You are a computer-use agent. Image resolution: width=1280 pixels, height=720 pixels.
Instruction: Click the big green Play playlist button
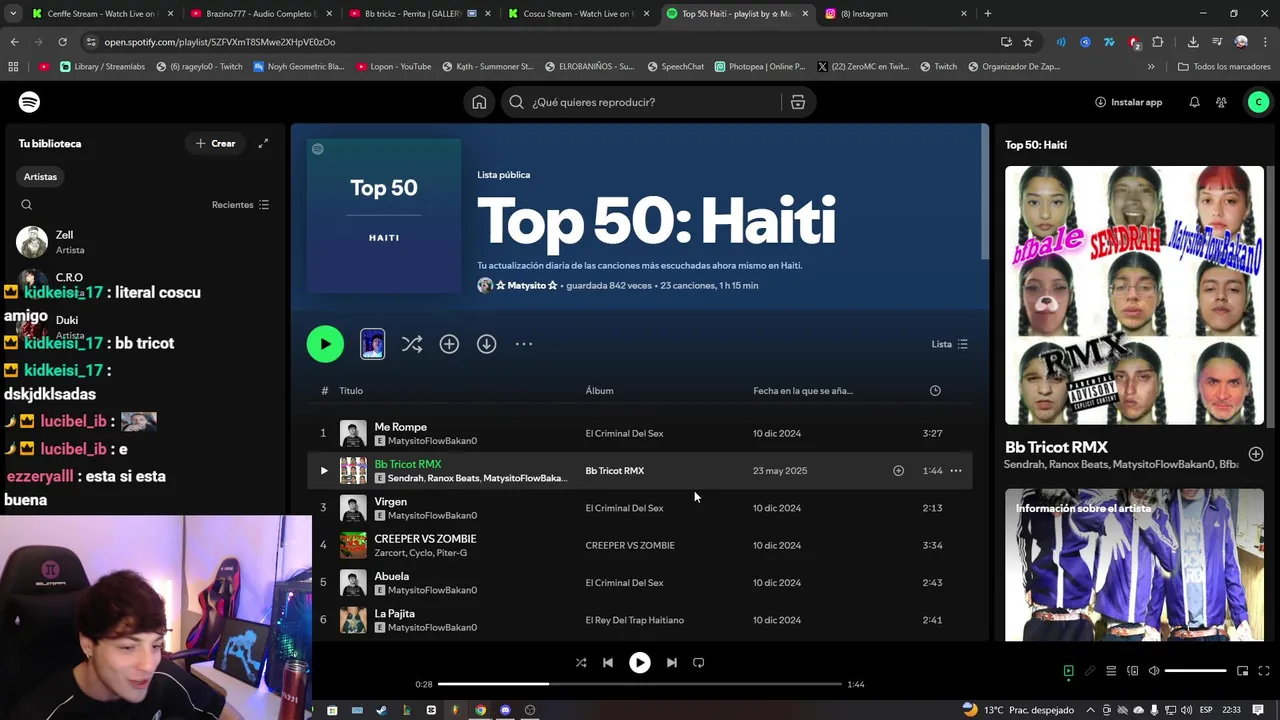click(x=325, y=344)
